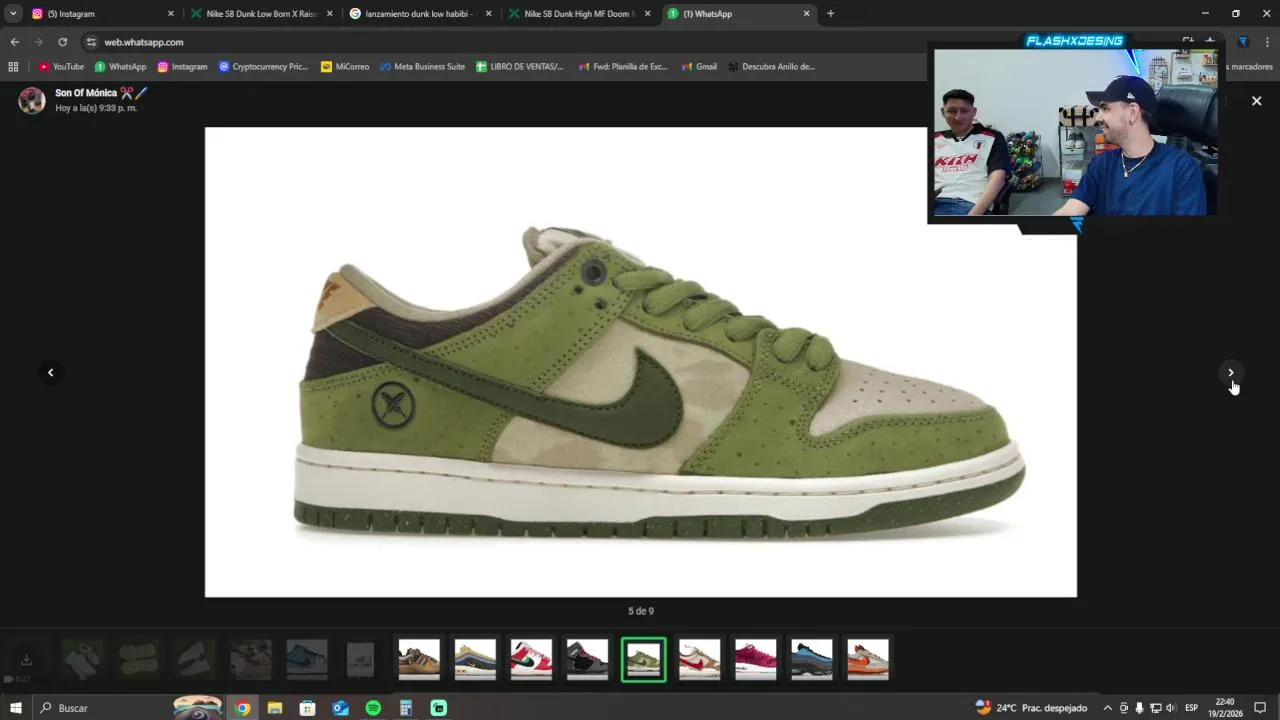Switch to lanzamiento dunk low habibi tab
The image size is (1280, 720).
(420, 14)
